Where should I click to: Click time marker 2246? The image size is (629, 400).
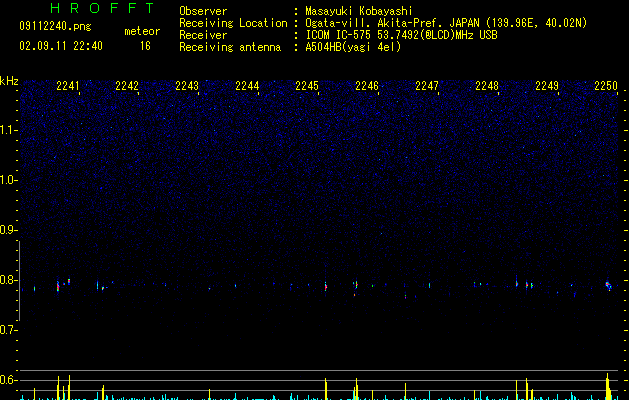[x=367, y=86]
